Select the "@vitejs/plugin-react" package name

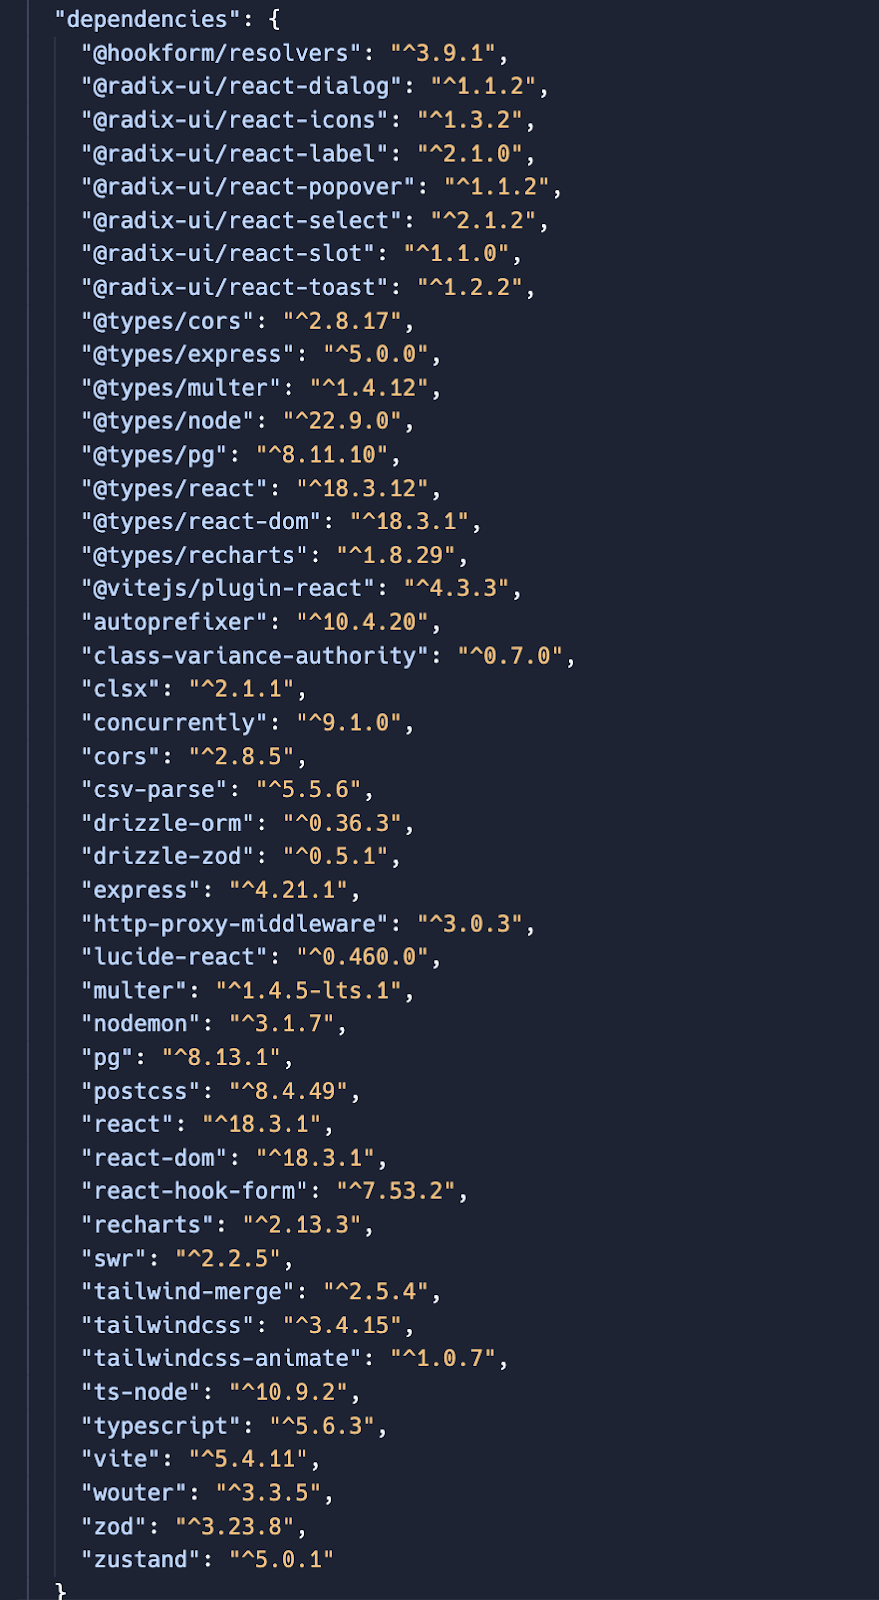[x=235, y=588]
